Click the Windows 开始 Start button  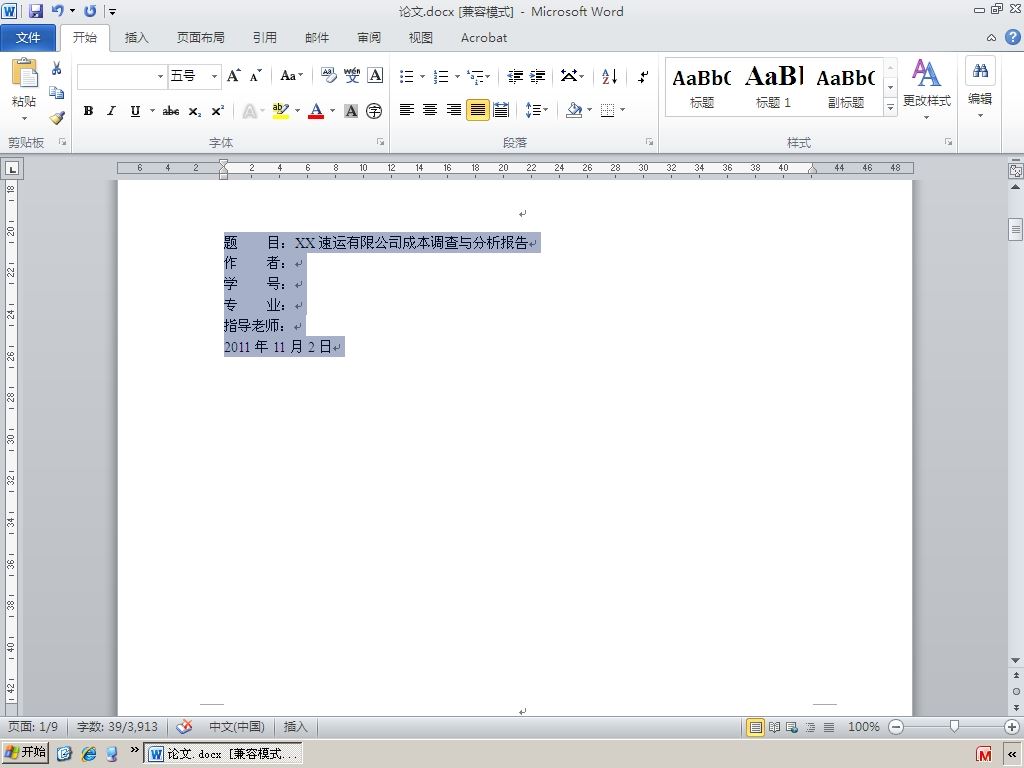point(25,753)
